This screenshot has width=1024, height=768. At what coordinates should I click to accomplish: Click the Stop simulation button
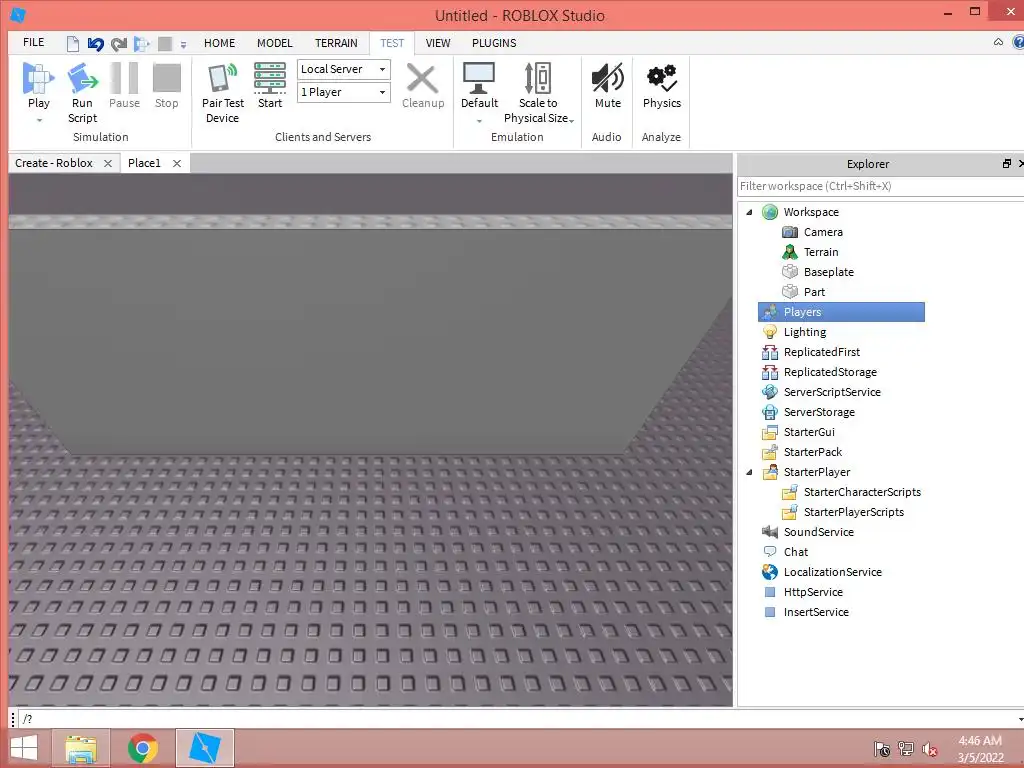click(167, 86)
